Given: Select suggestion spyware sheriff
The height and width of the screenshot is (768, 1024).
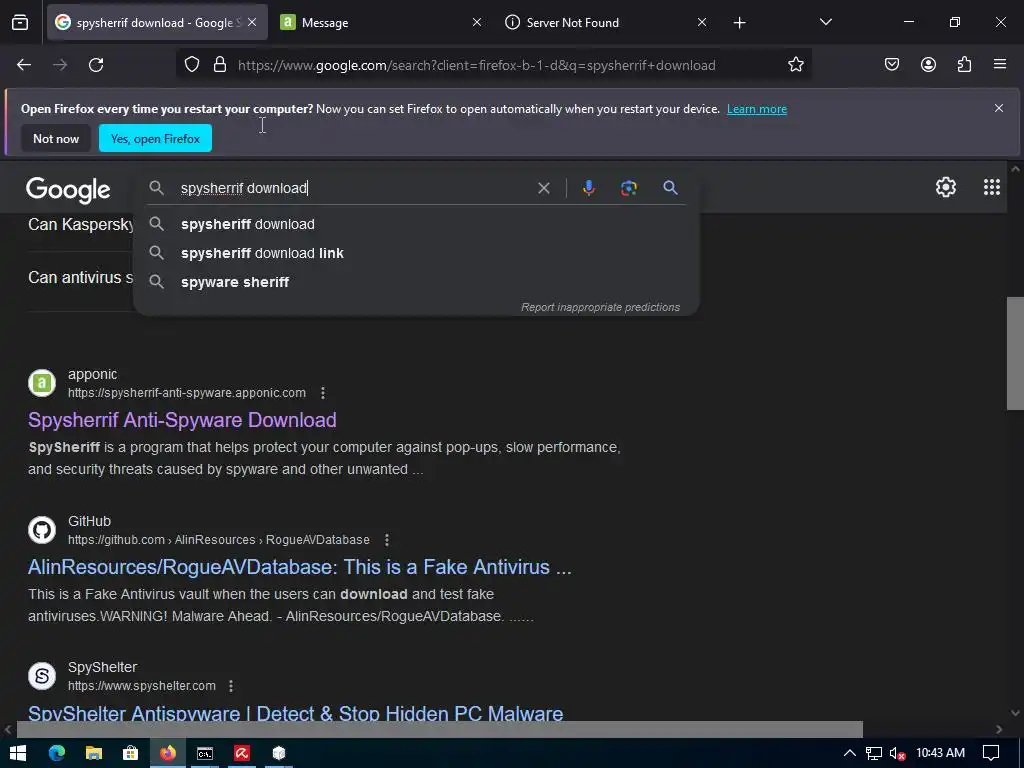Looking at the screenshot, I should coord(416,282).
